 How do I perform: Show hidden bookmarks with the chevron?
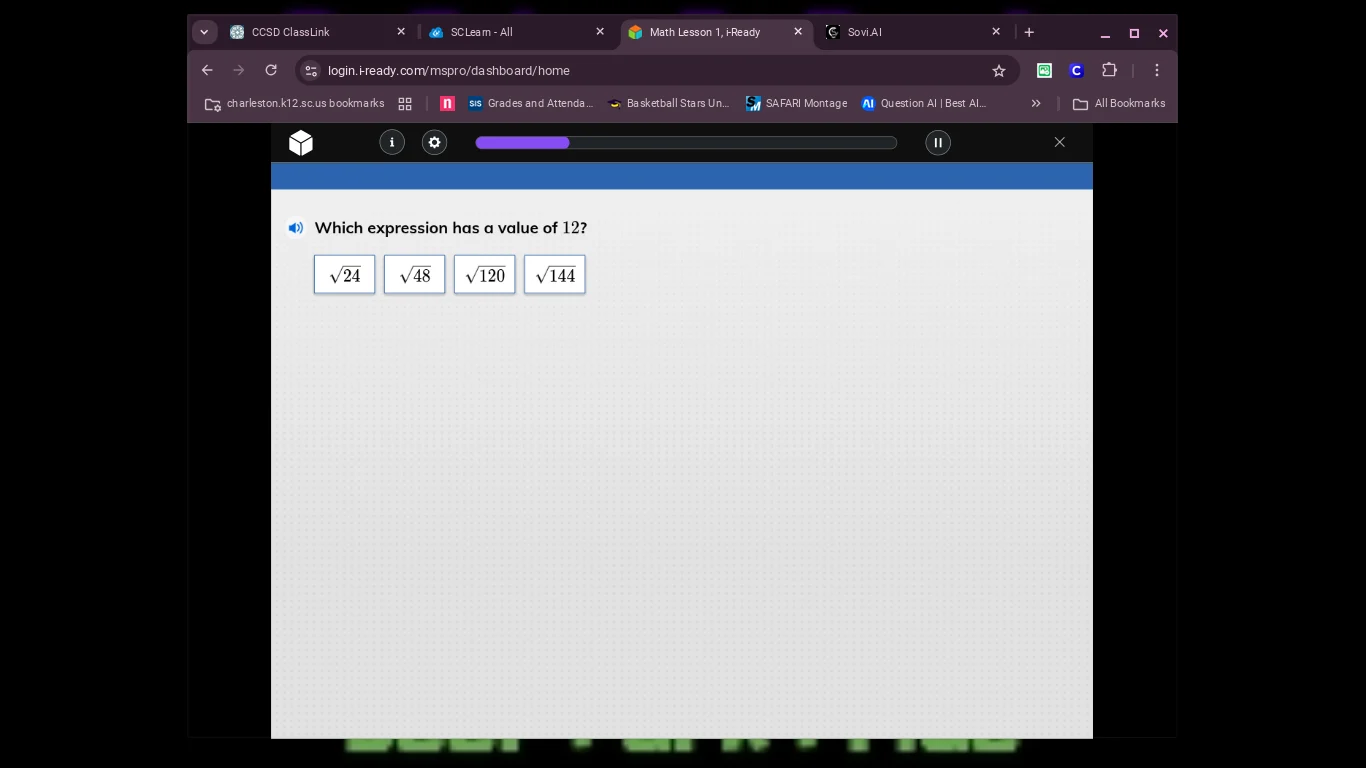pos(1036,103)
